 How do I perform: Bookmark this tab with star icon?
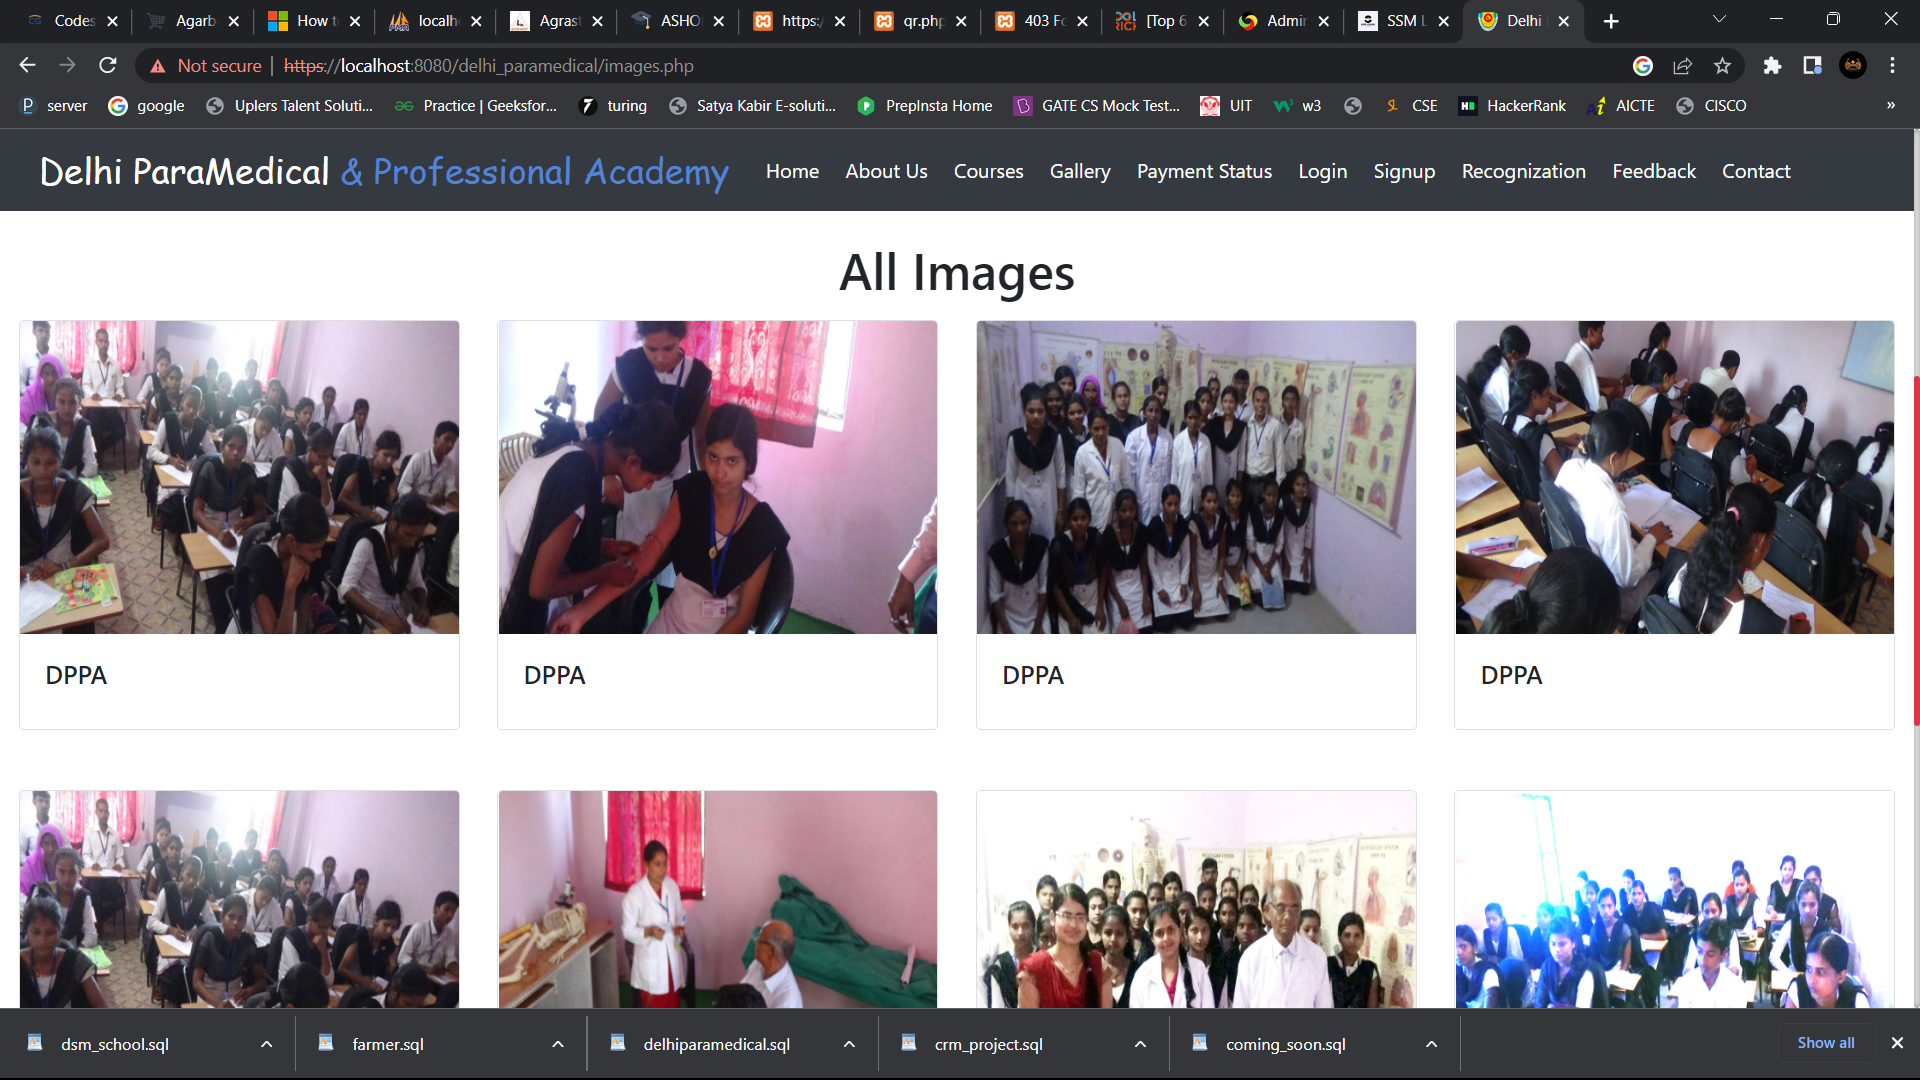pos(1722,65)
